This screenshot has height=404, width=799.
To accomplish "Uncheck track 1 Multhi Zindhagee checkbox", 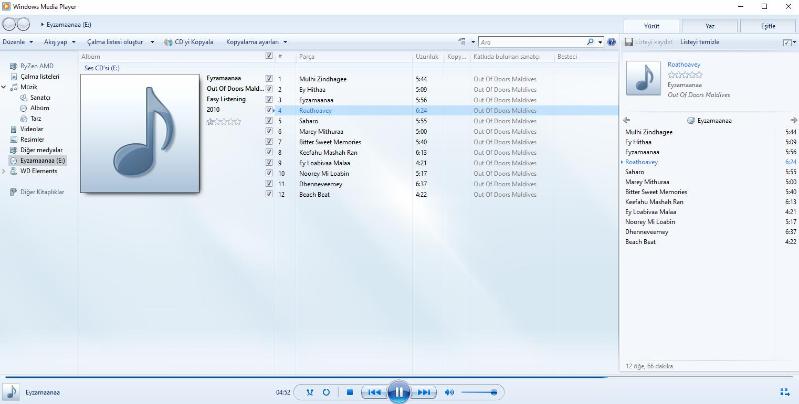I will (x=269, y=78).
